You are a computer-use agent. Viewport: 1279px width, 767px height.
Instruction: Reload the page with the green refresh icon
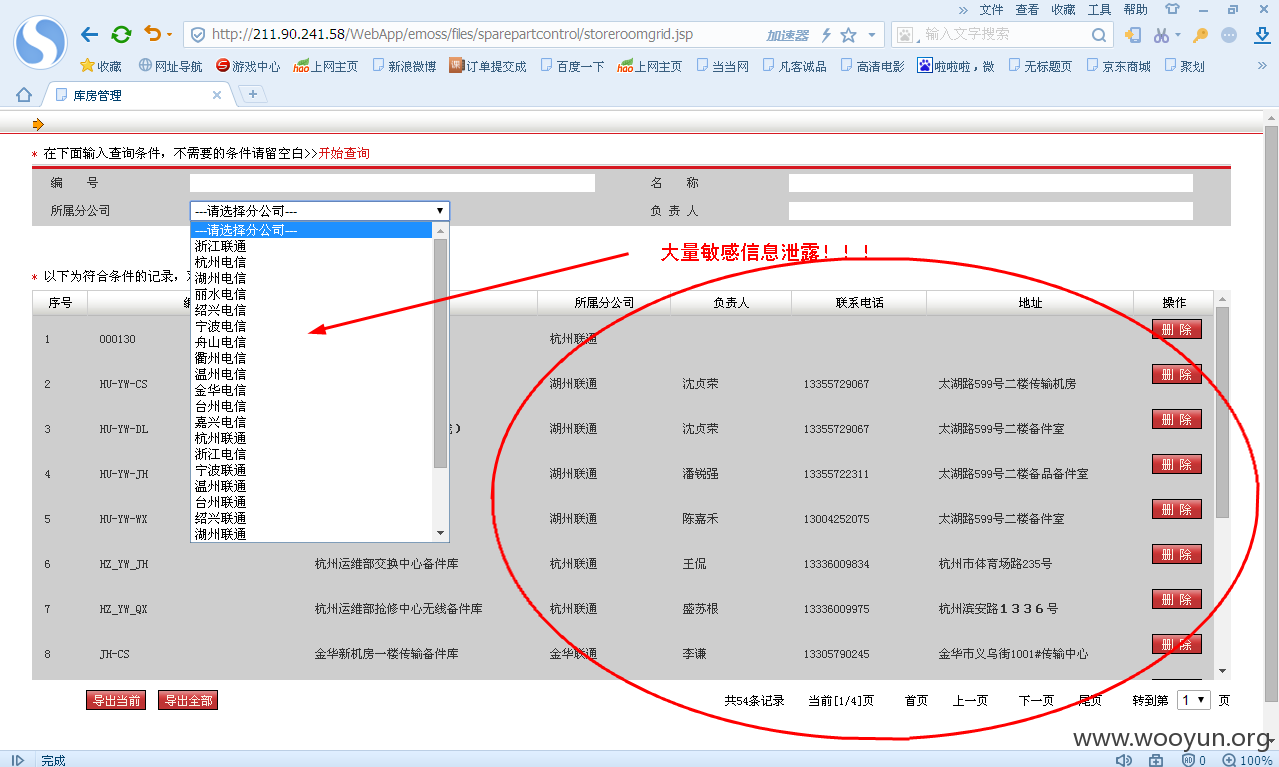tap(121, 35)
